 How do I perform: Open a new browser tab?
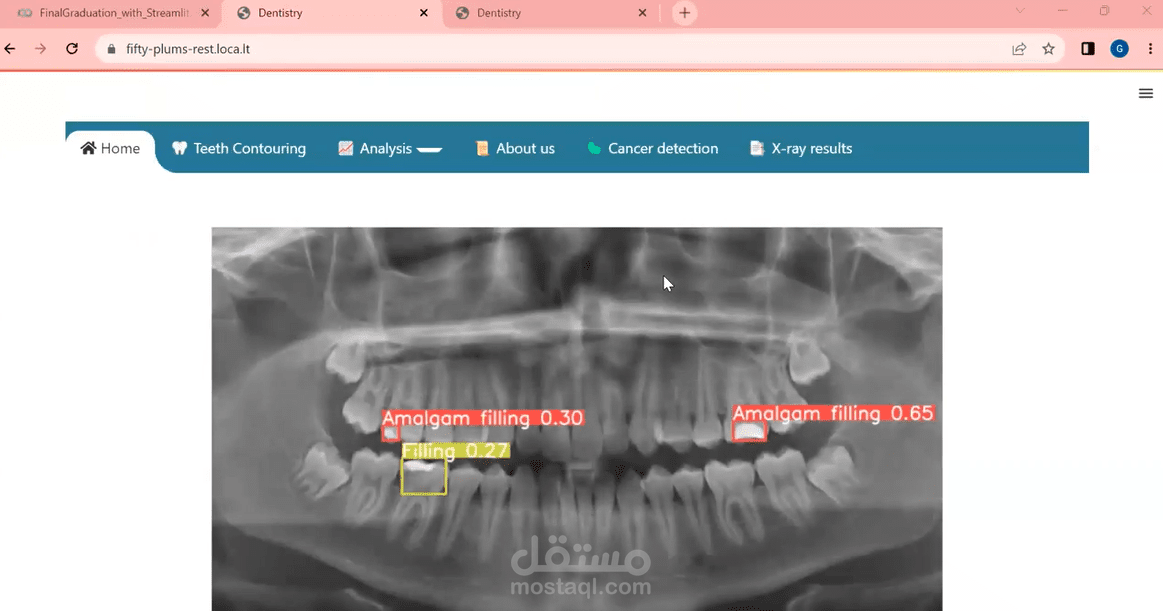coord(684,13)
